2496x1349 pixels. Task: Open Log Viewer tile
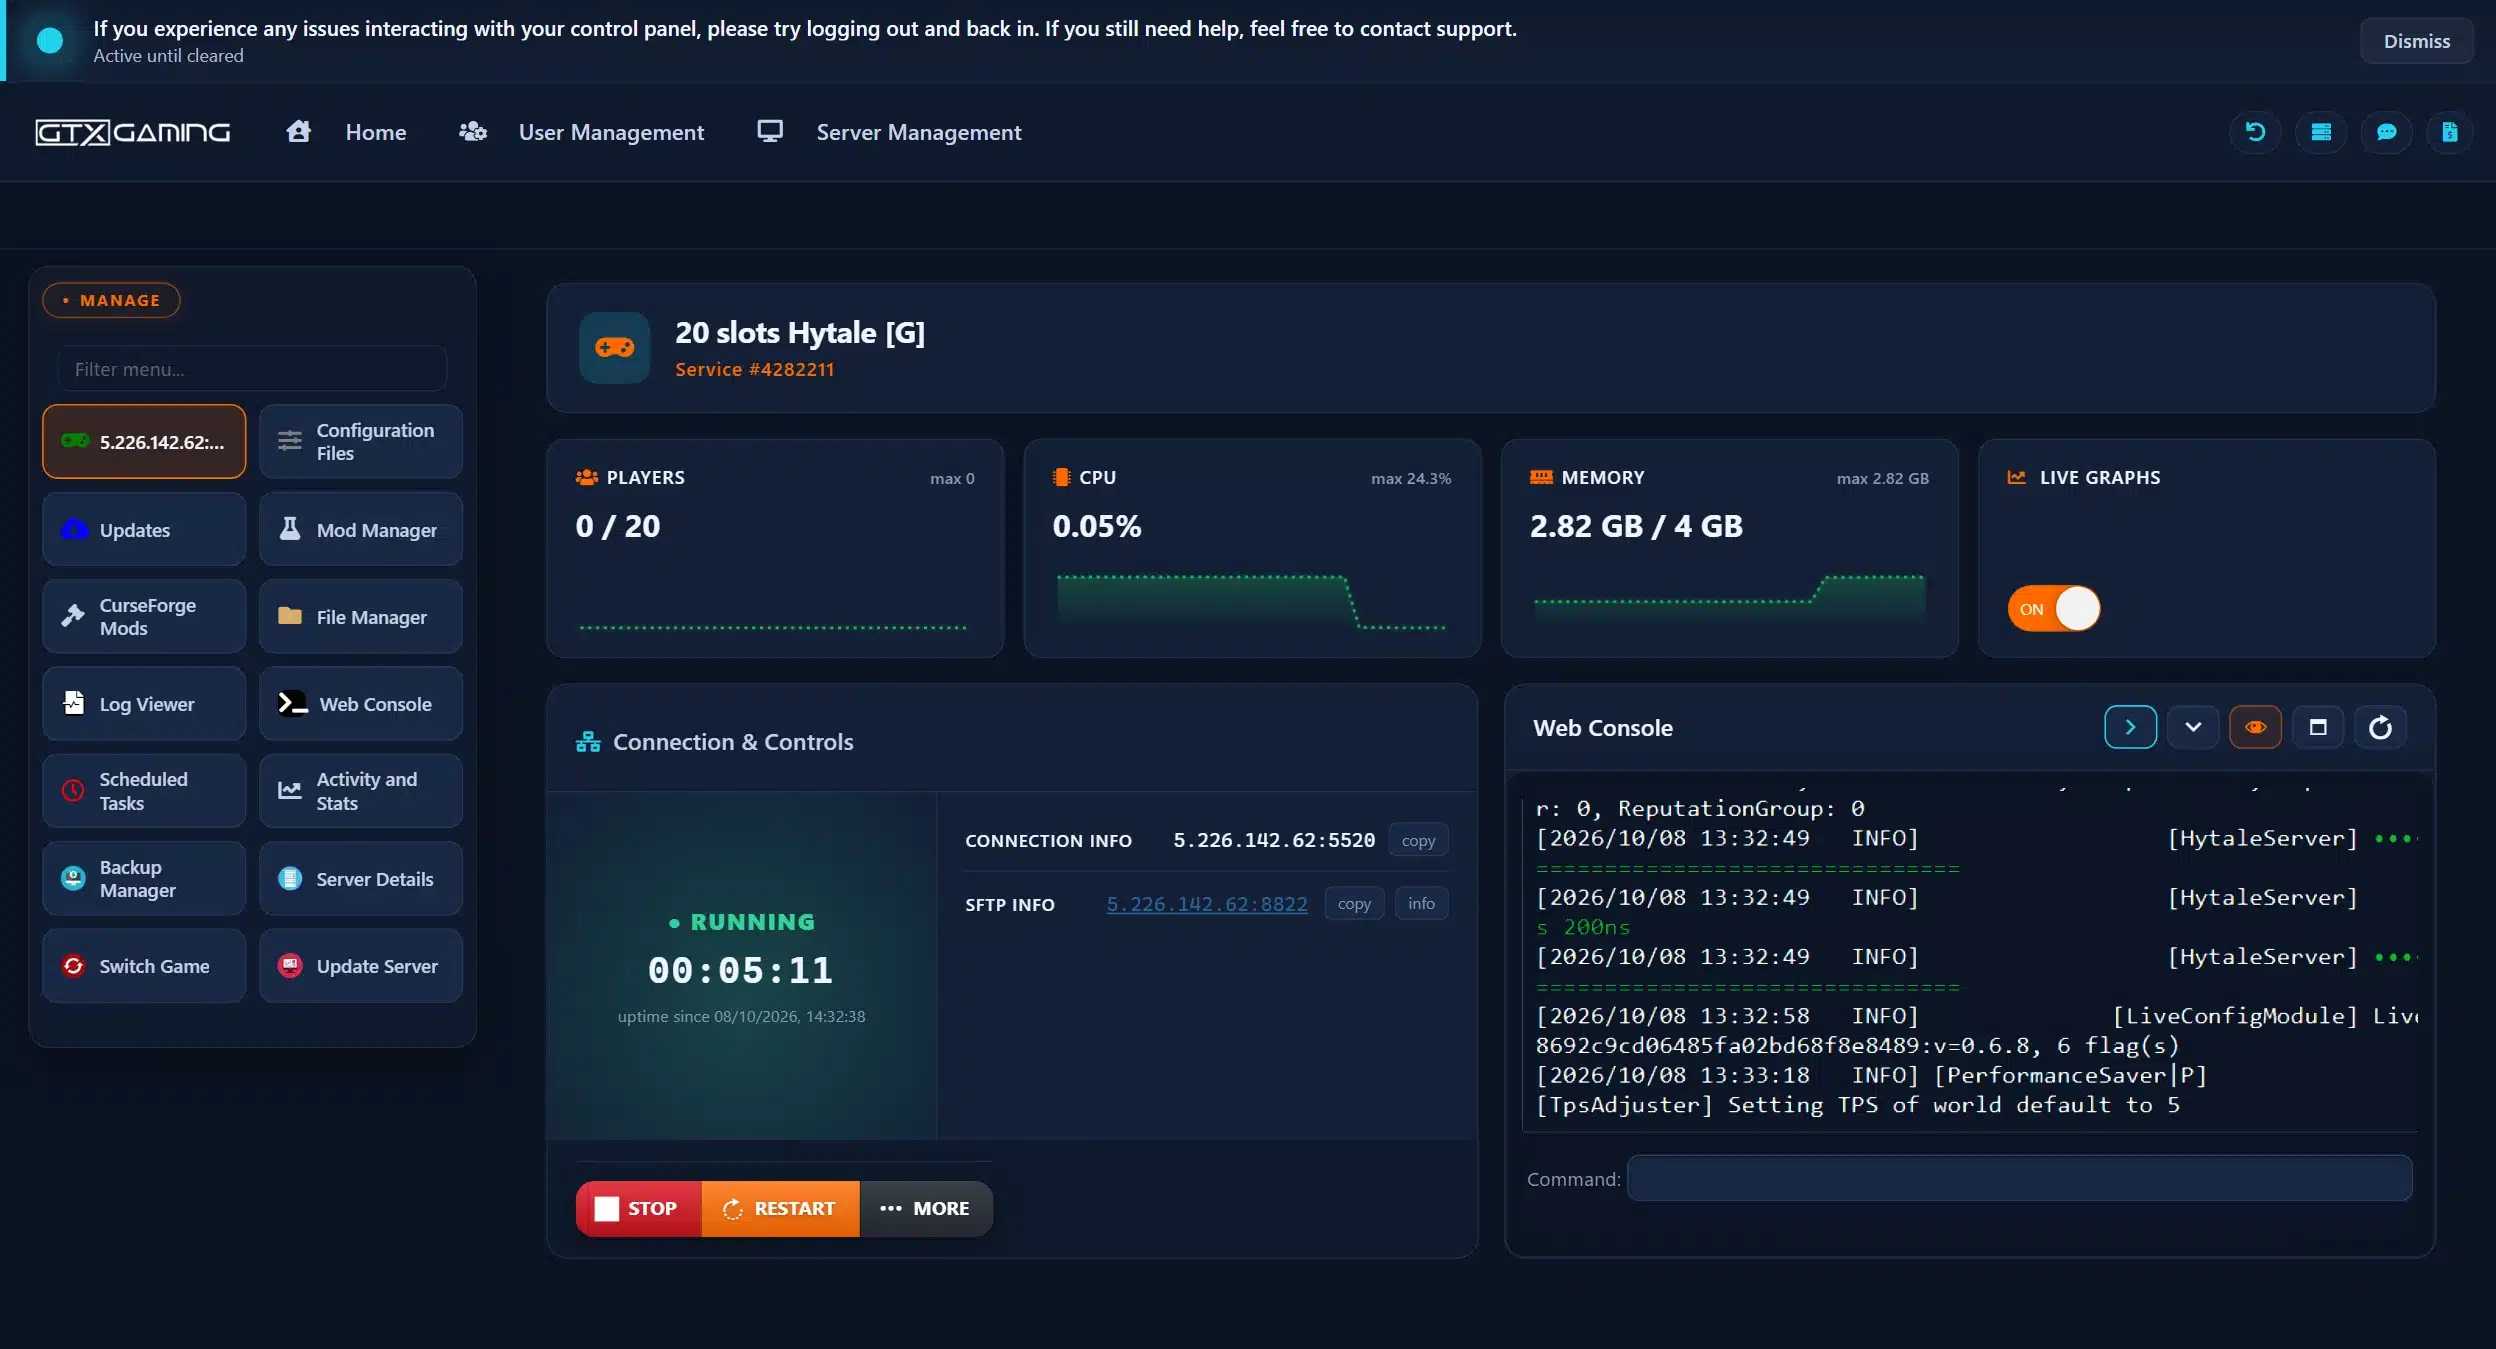pos(144,703)
